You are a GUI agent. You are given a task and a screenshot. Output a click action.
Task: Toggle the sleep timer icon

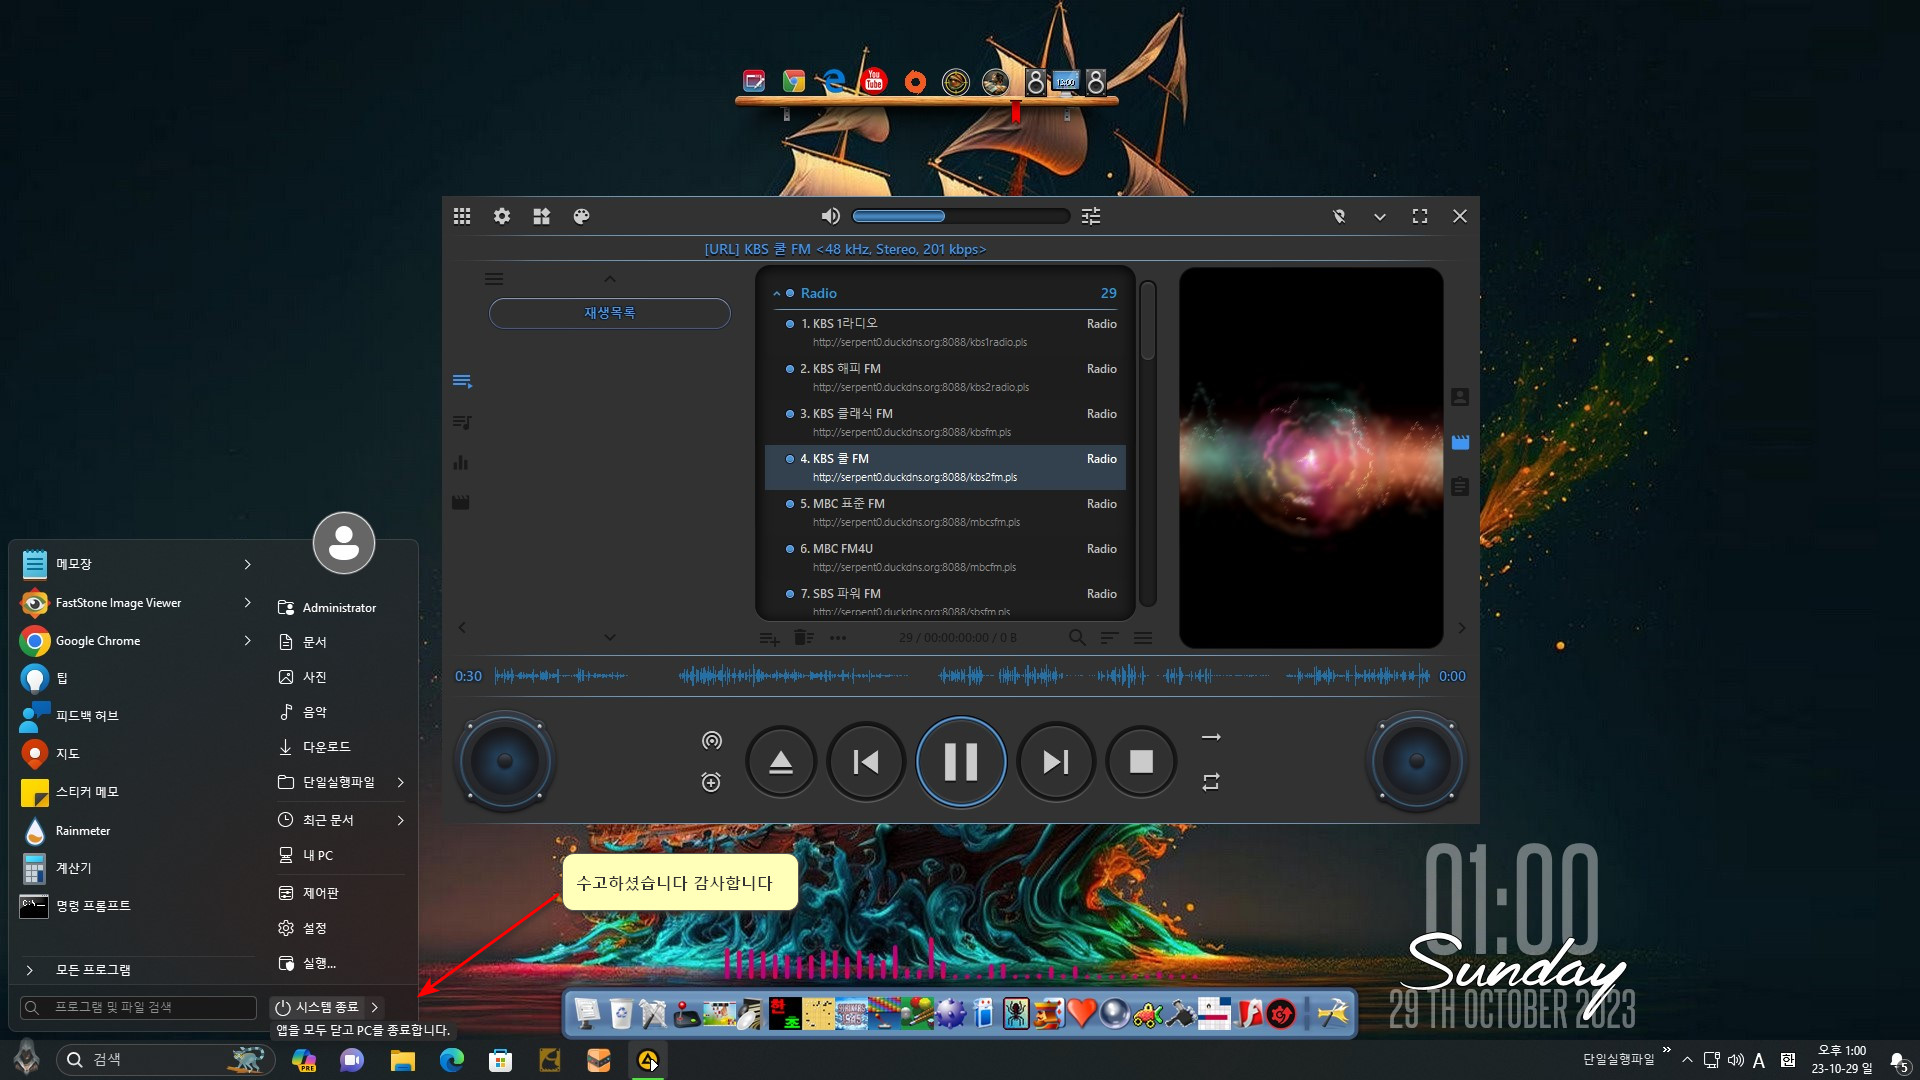(711, 782)
